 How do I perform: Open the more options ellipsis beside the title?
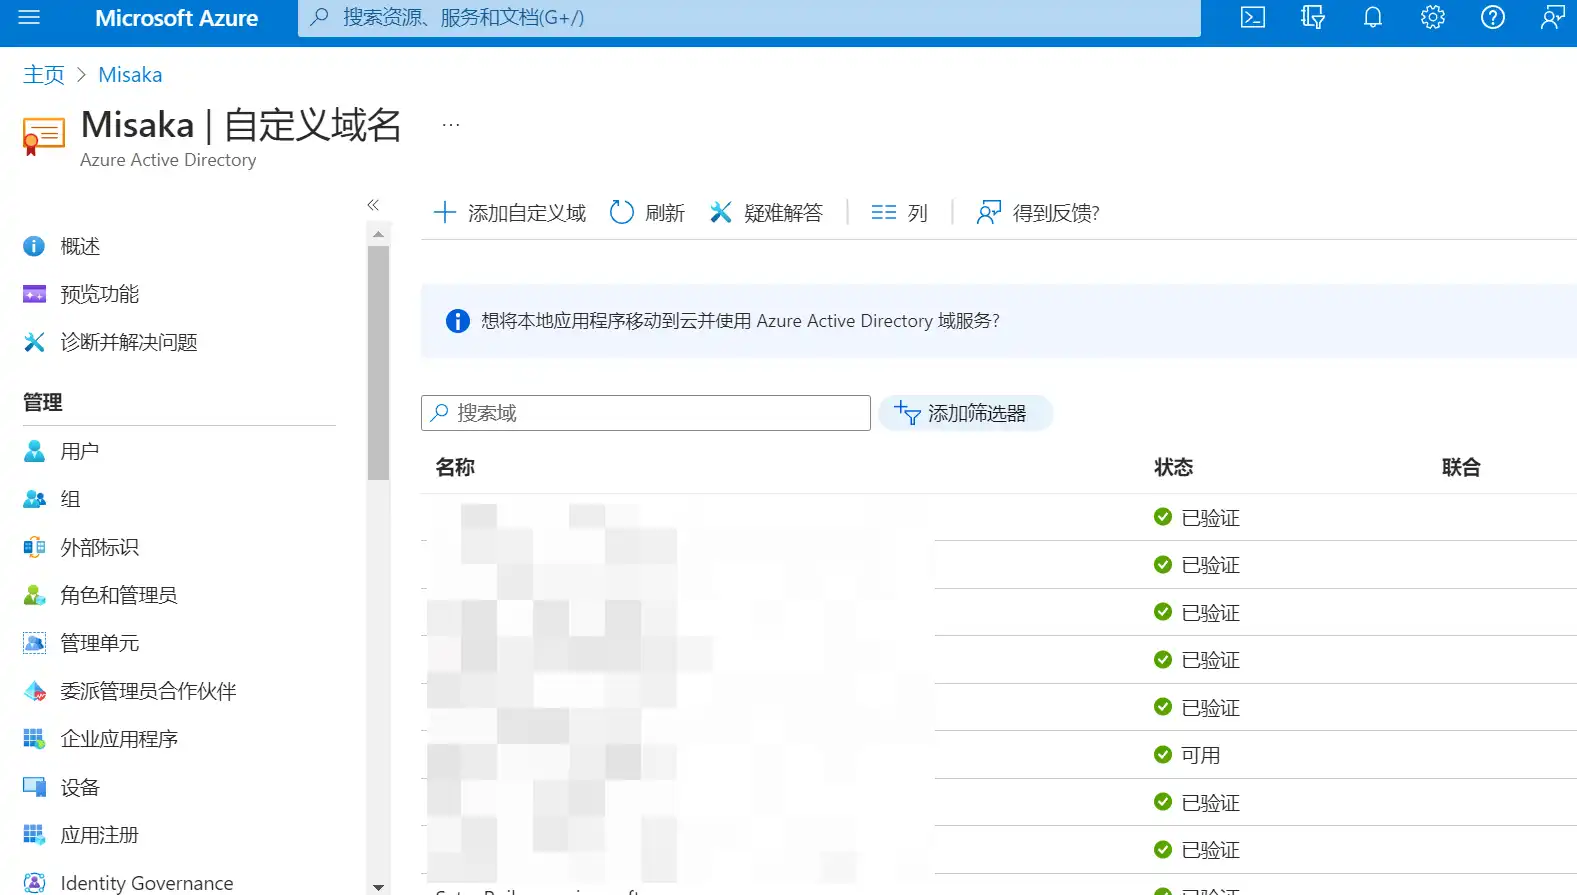(x=451, y=125)
